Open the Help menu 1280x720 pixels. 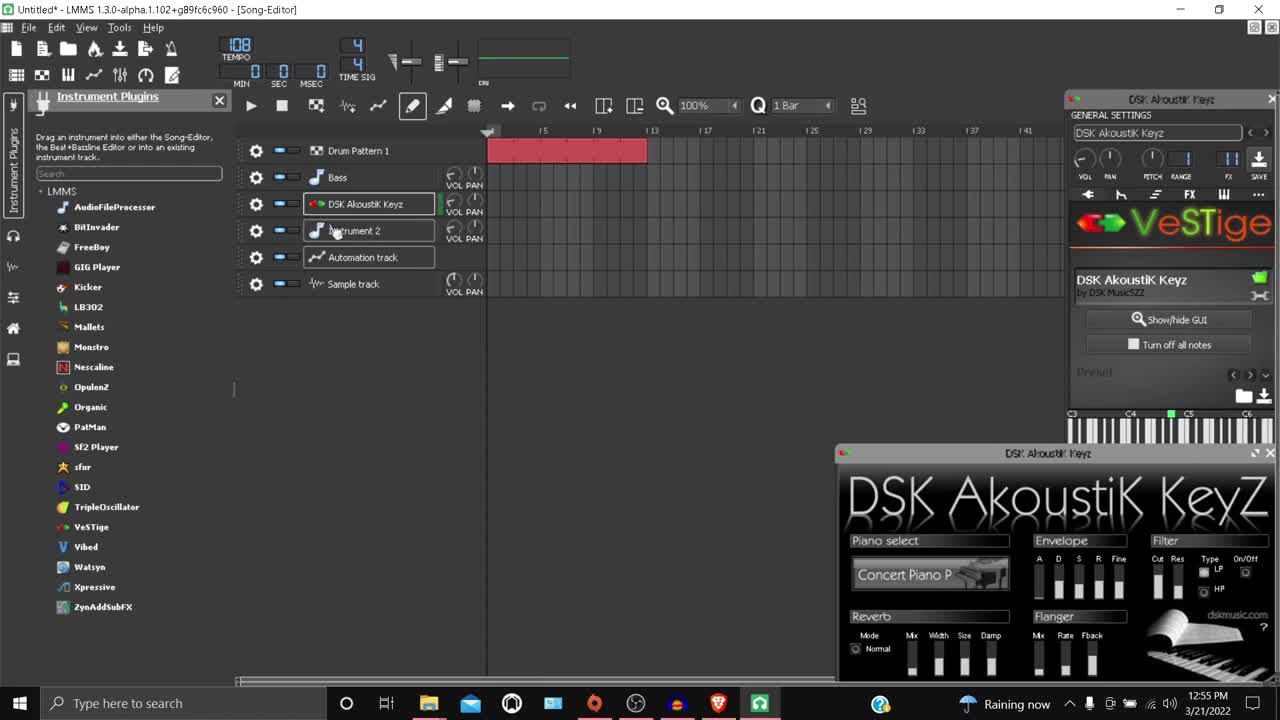point(153,28)
